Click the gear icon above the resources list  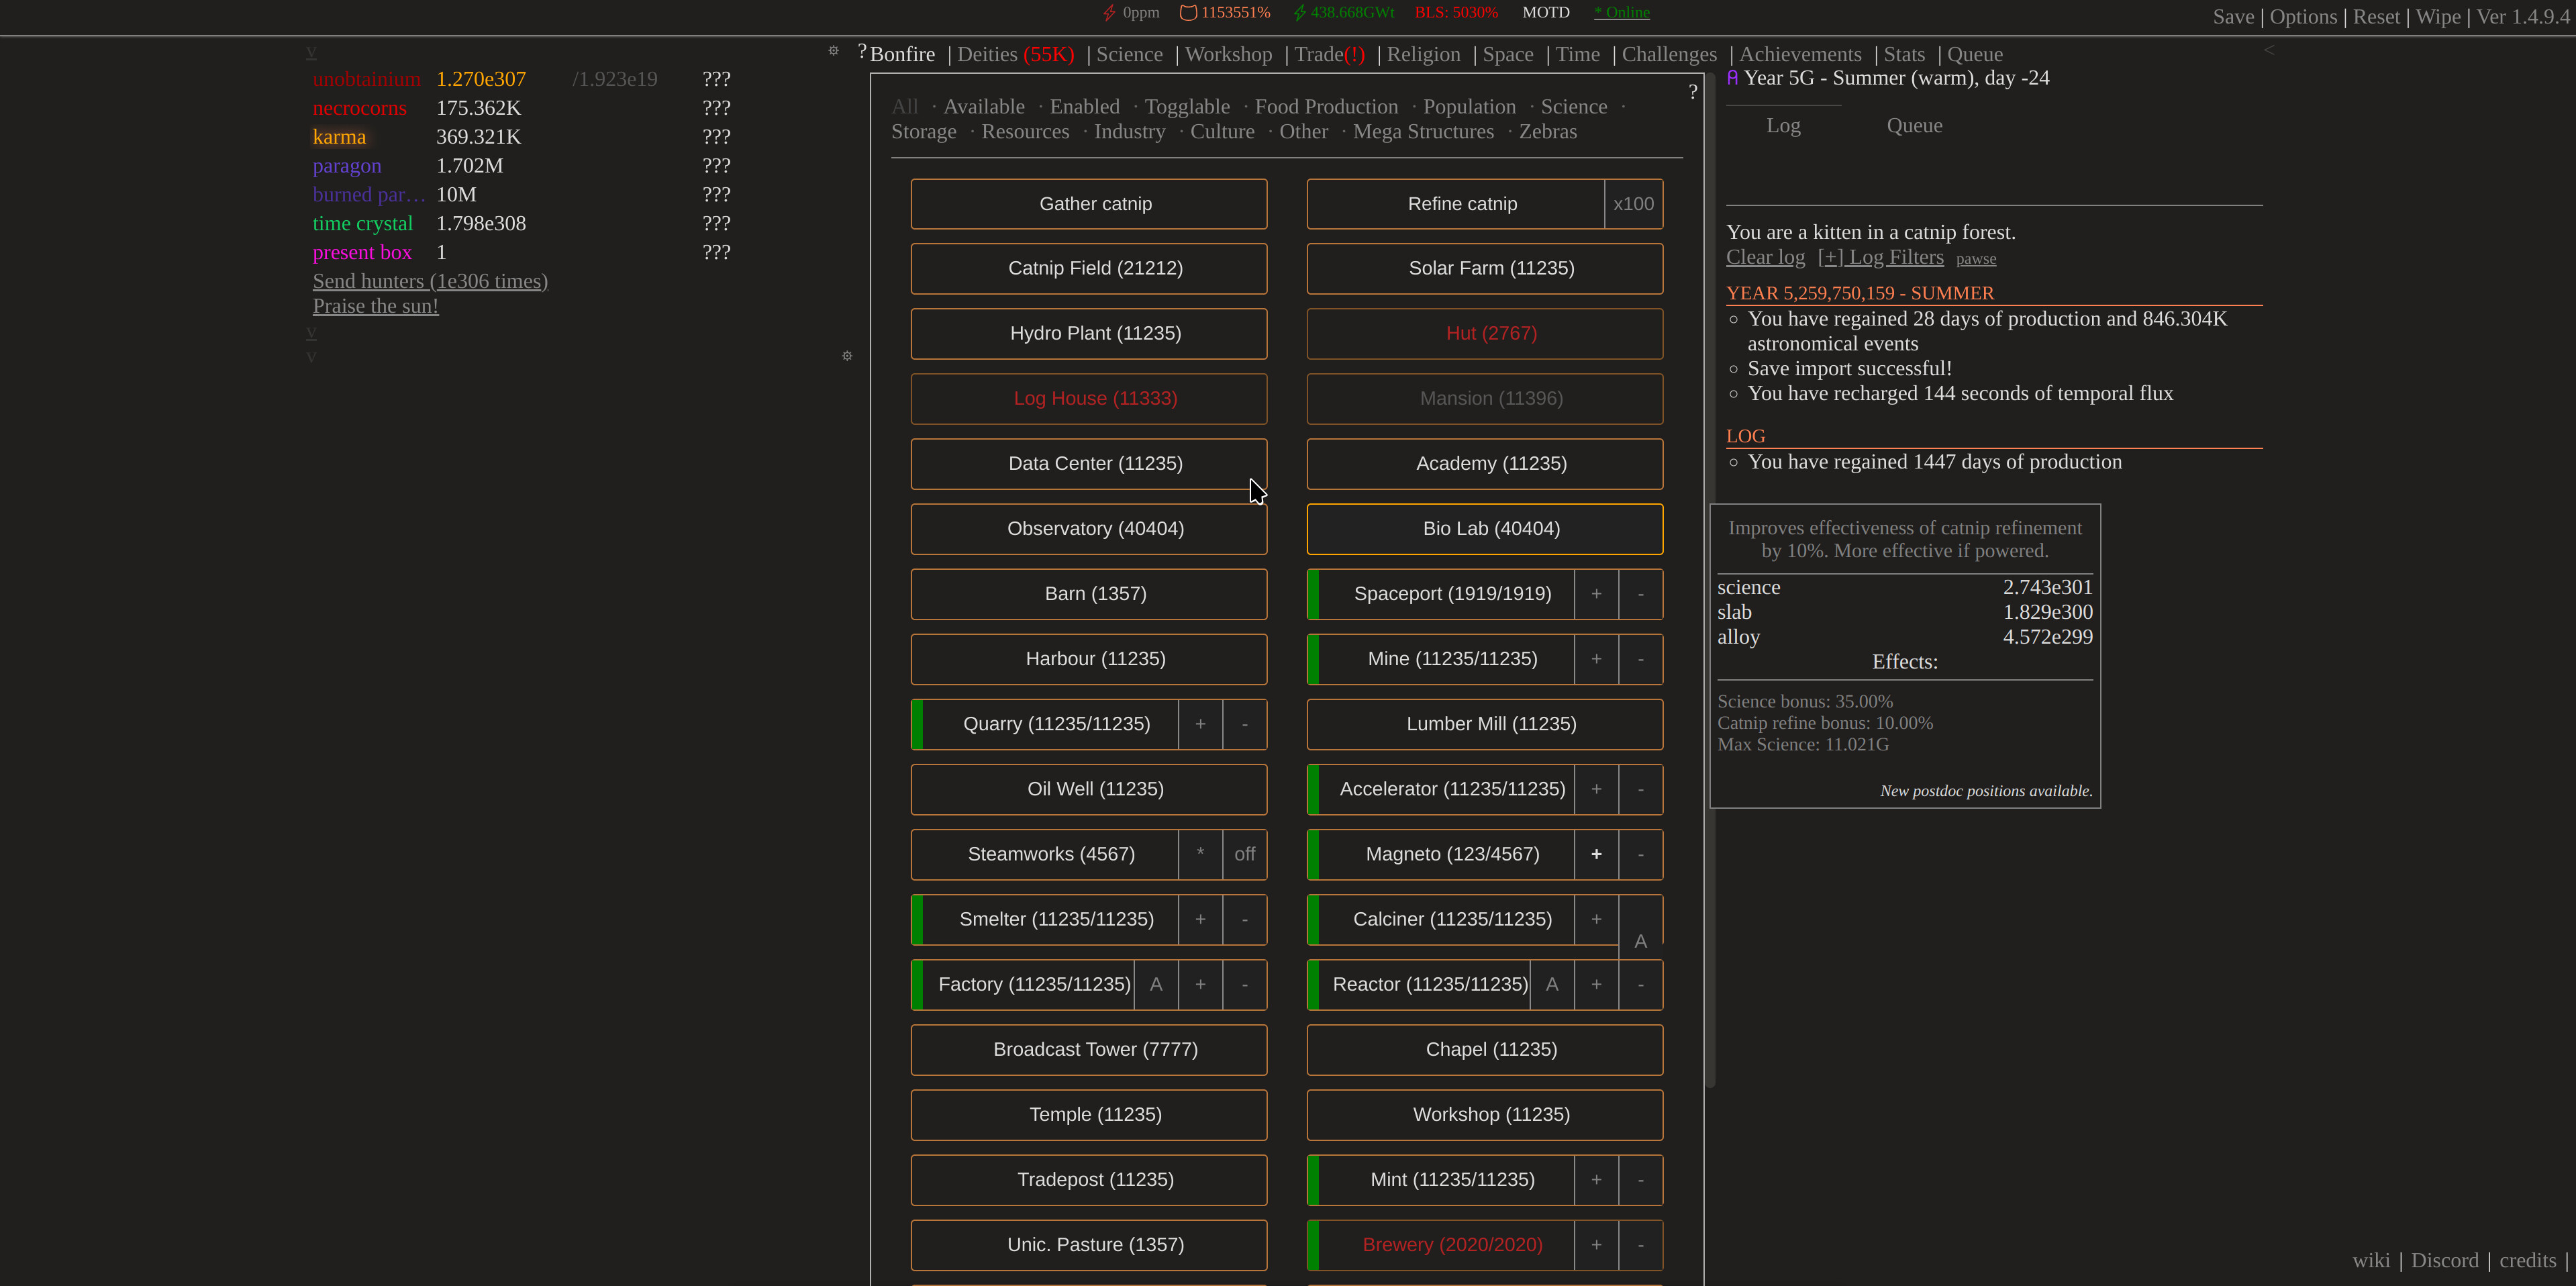[x=833, y=50]
